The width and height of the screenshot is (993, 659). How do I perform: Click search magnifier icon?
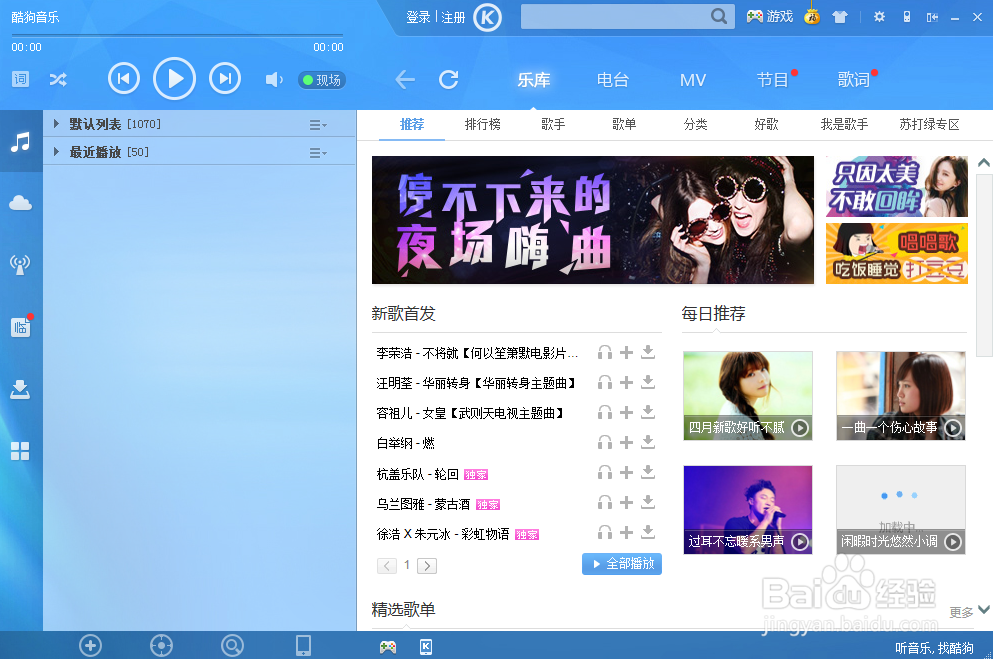click(719, 16)
